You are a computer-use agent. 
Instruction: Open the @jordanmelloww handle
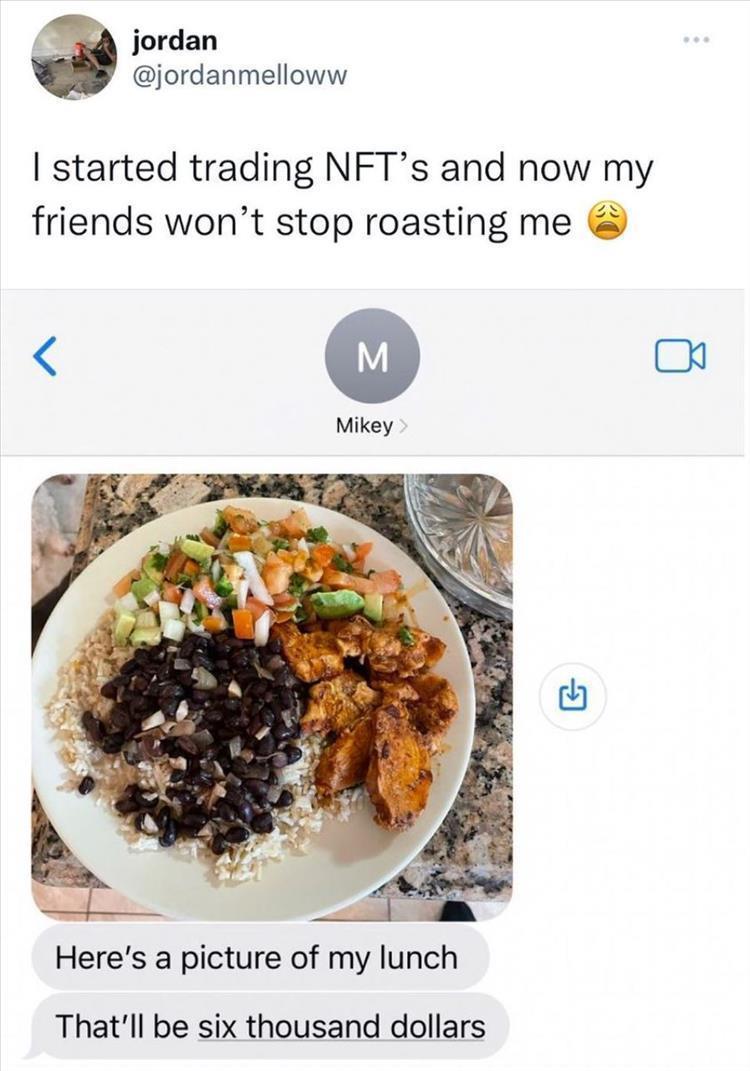click(240, 74)
